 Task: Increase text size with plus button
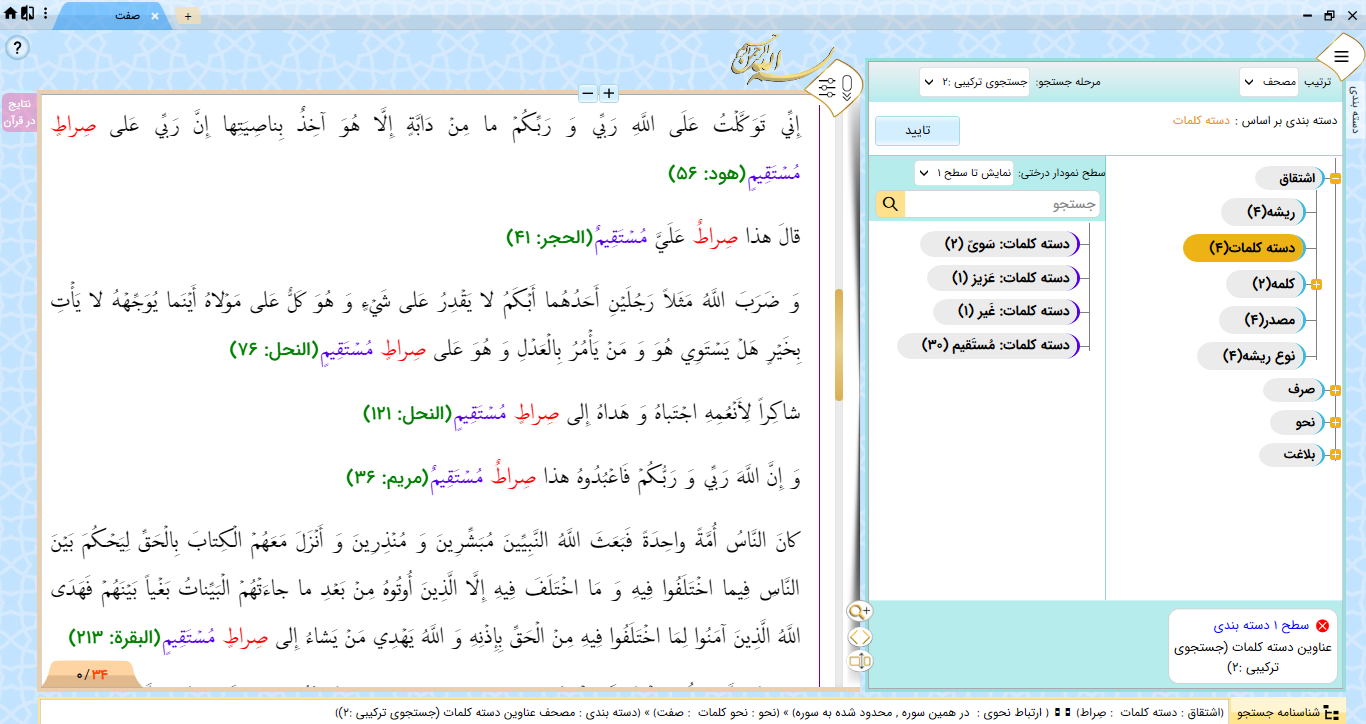(609, 93)
